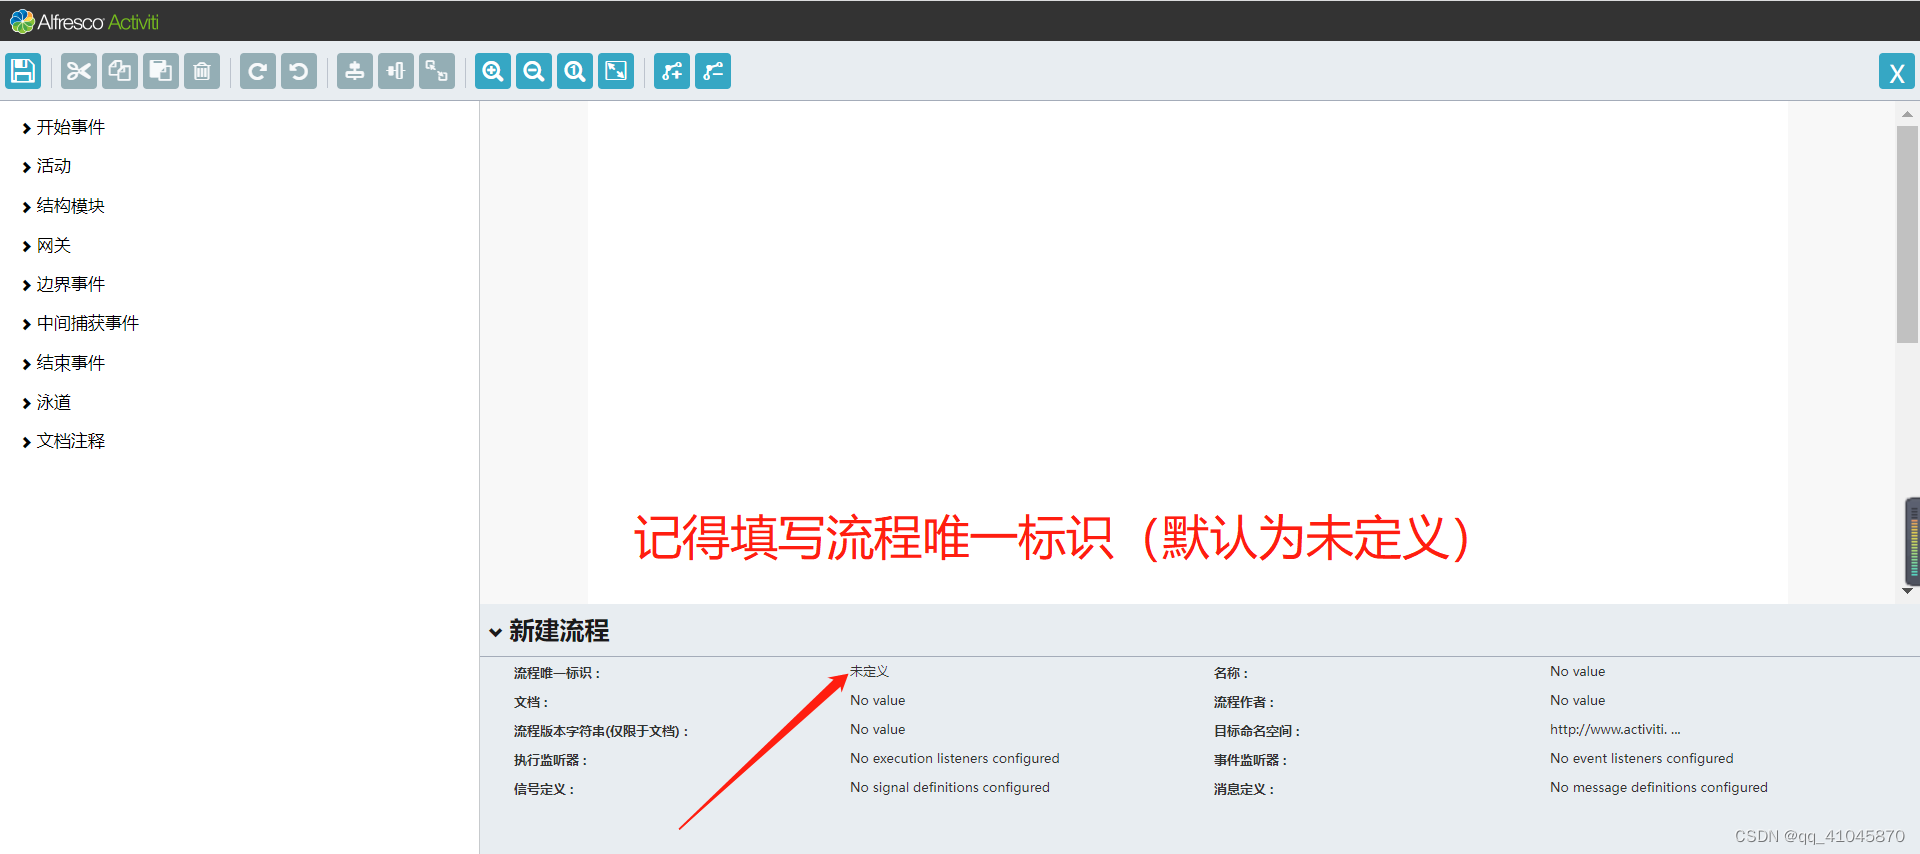This screenshot has width=1920, height=854.
Task: Expand the 开始事件 palette group
Action: click(63, 127)
